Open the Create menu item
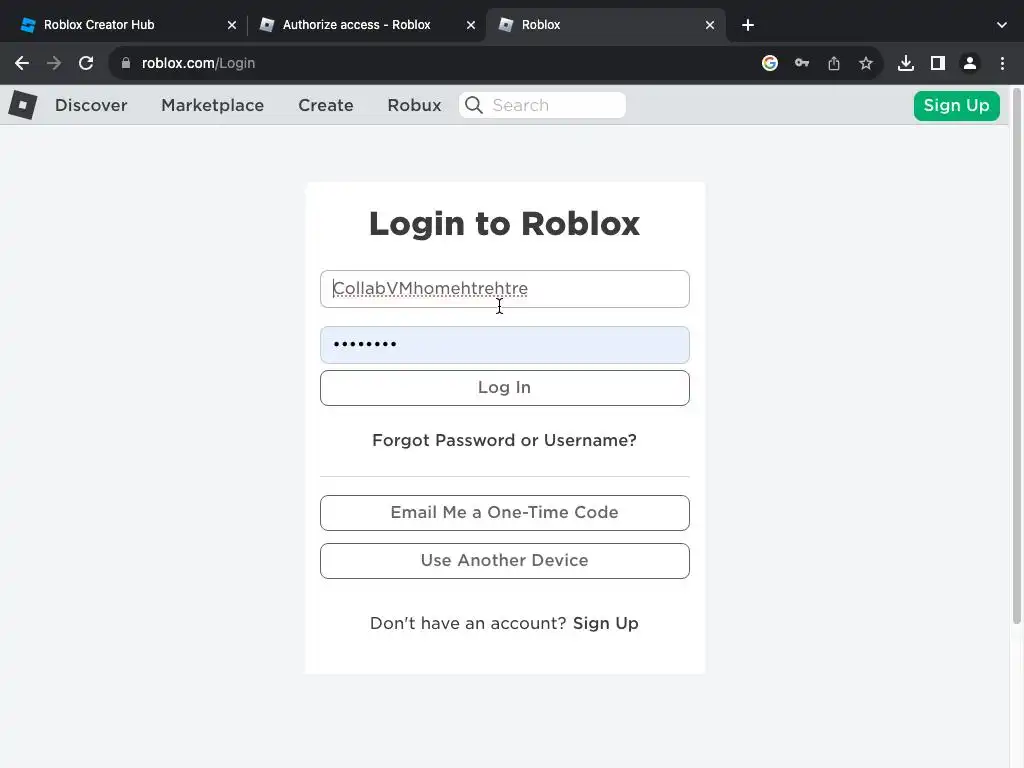The width and height of the screenshot is (1024, 768). click(326, 105)
